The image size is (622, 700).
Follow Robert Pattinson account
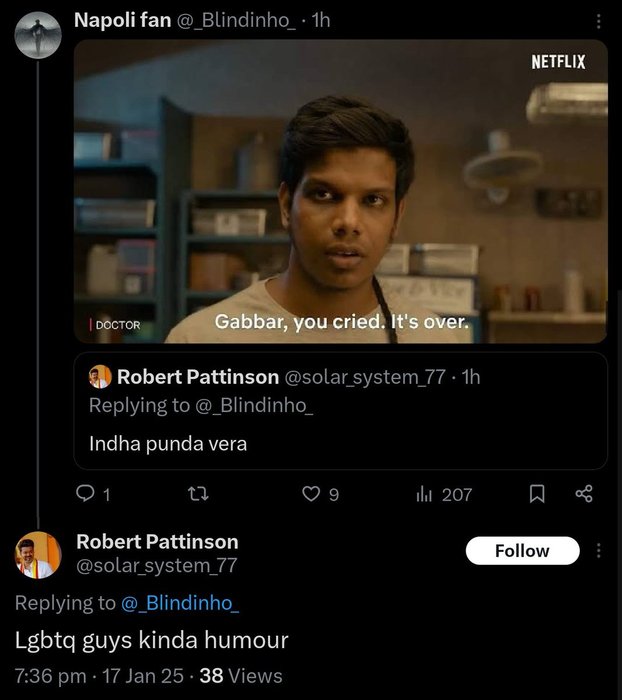522,550
